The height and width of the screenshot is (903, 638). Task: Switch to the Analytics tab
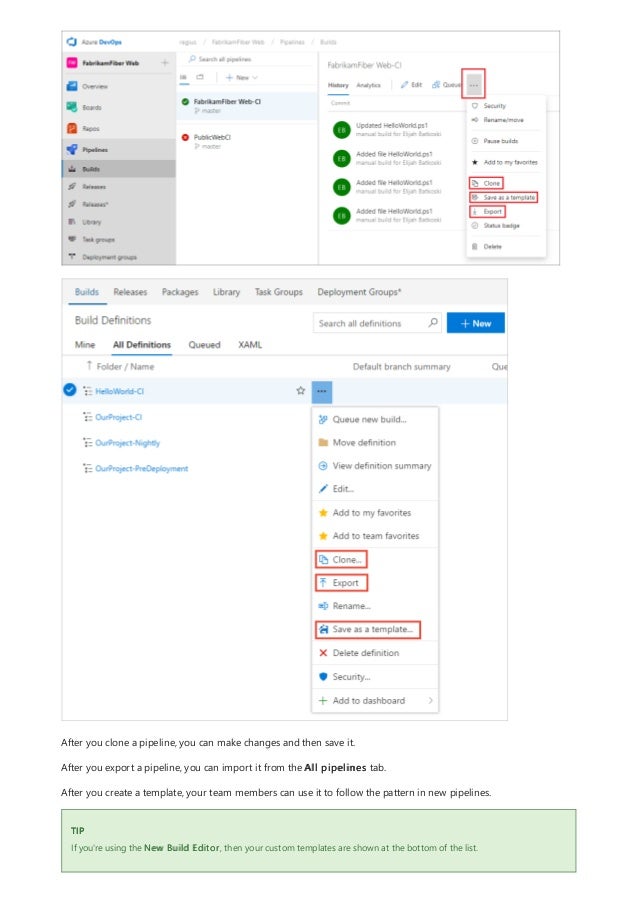coord(369,85)
